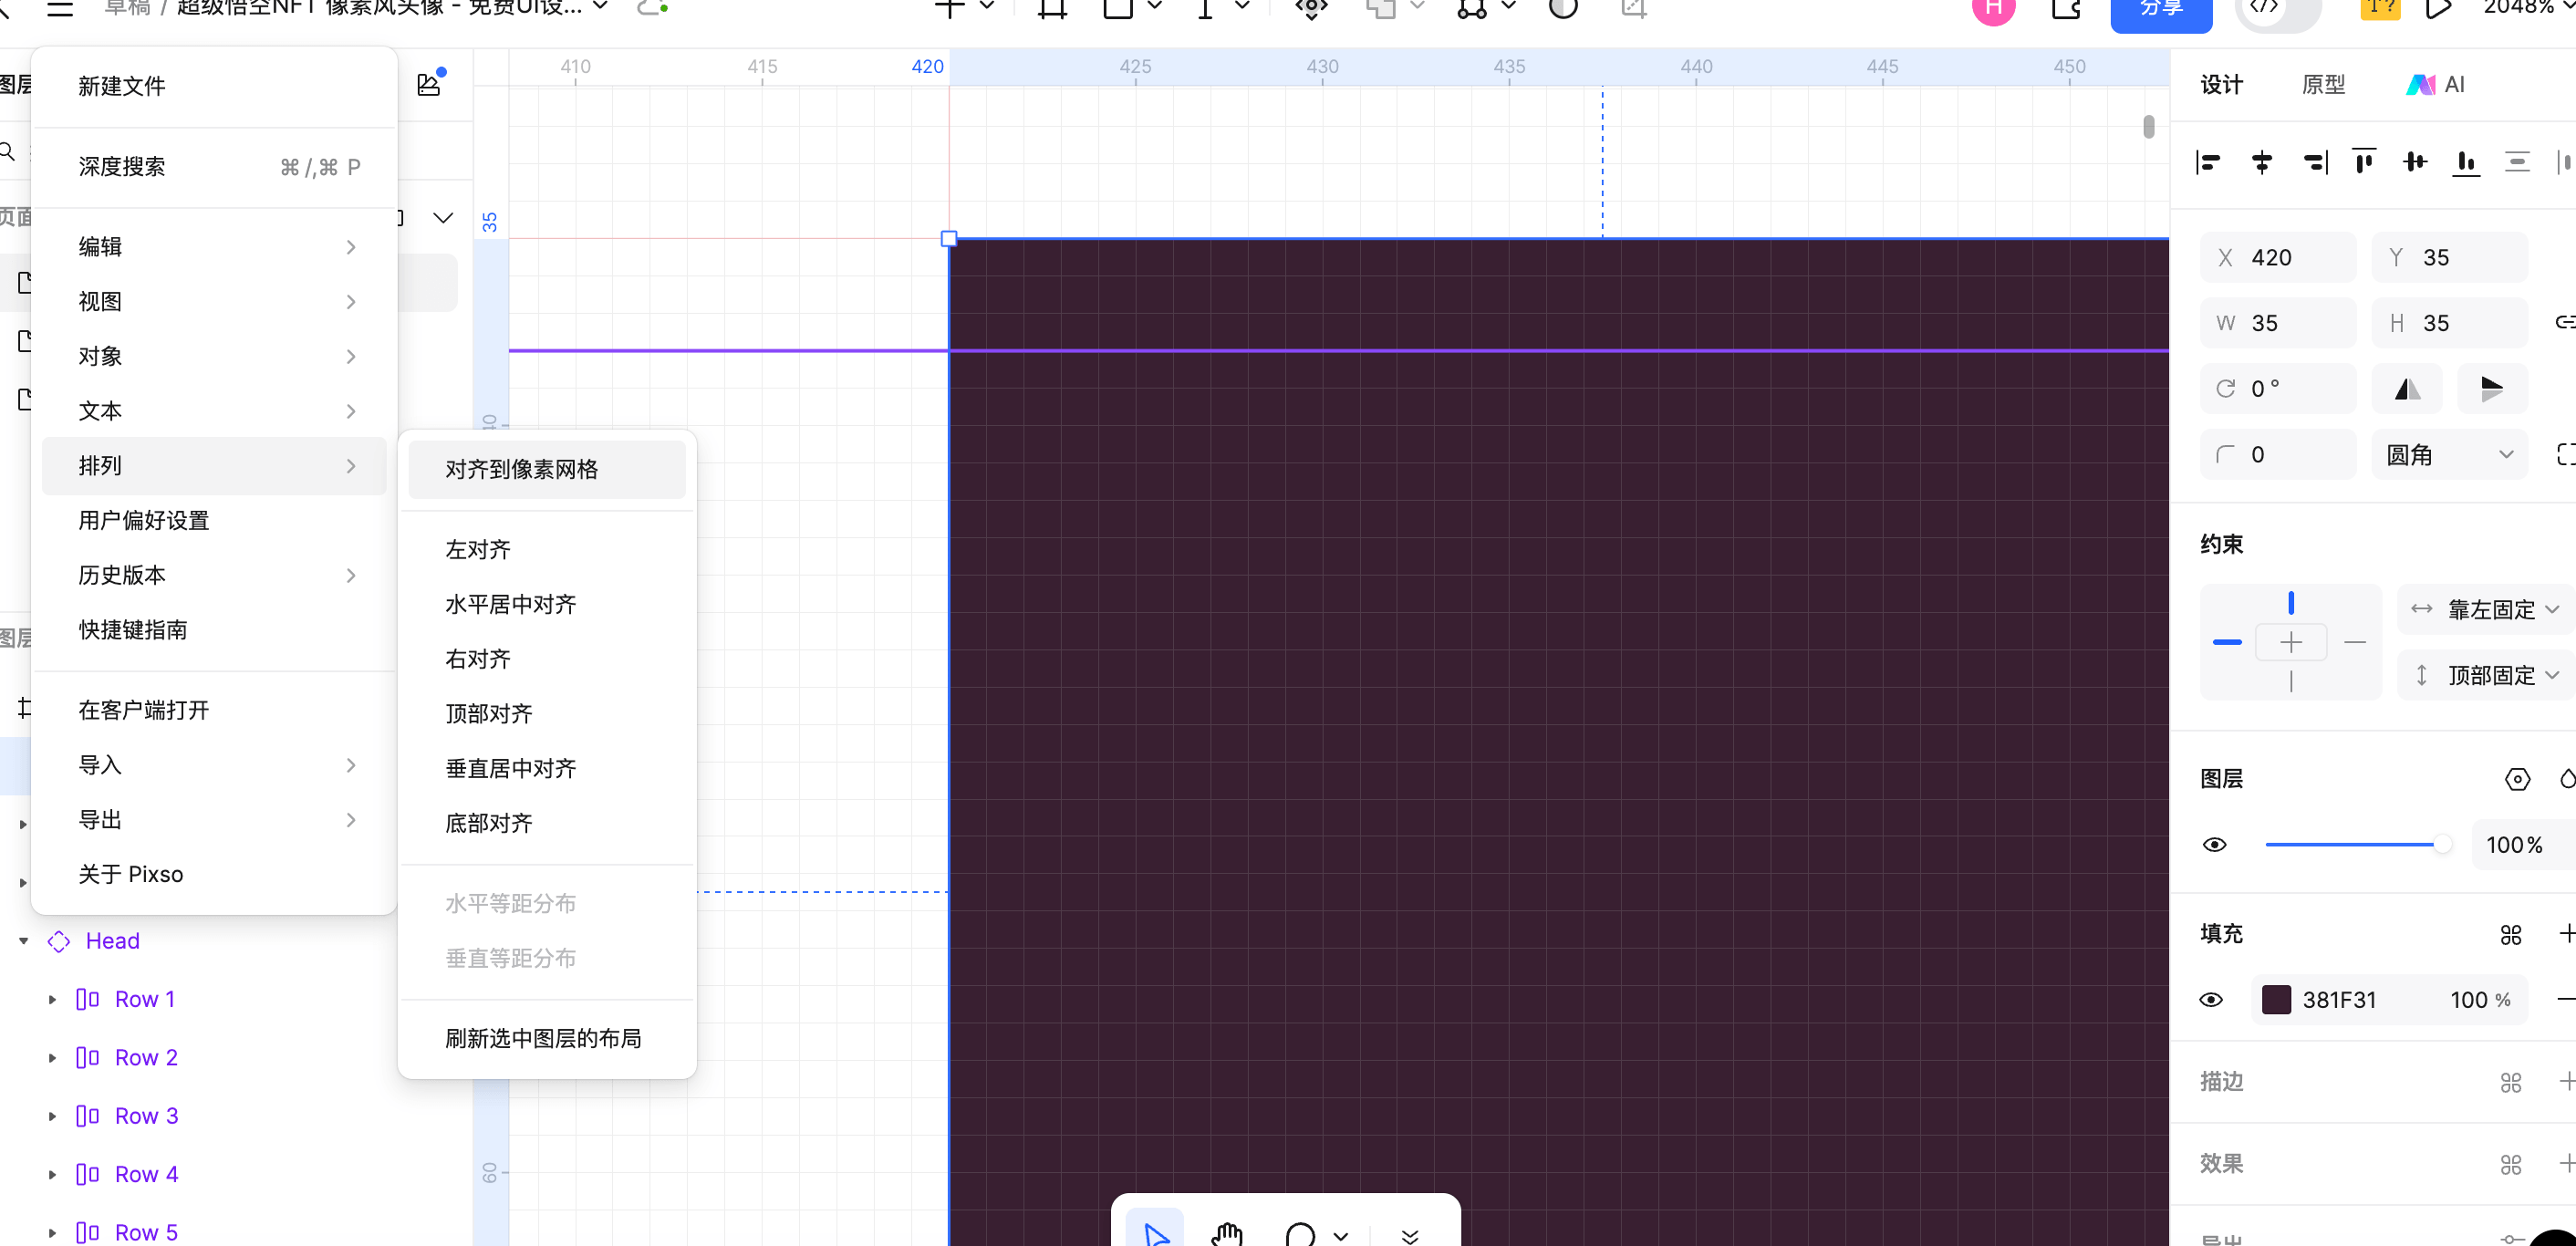The height and width of the screenshot is (1246, 2576).
Task: Open the 圆角 corner type dropdown
Action: point(2449,455)
